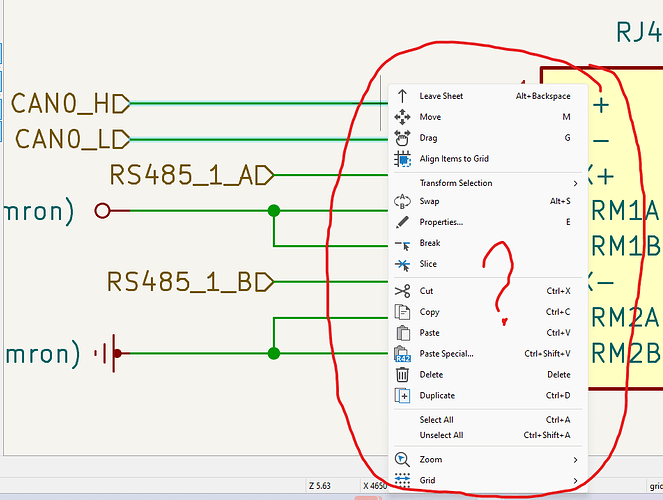This screenshot has height=500, width=663.
Task: Expand the Grid submenu arrow
Action: click(x=575, y=481)
